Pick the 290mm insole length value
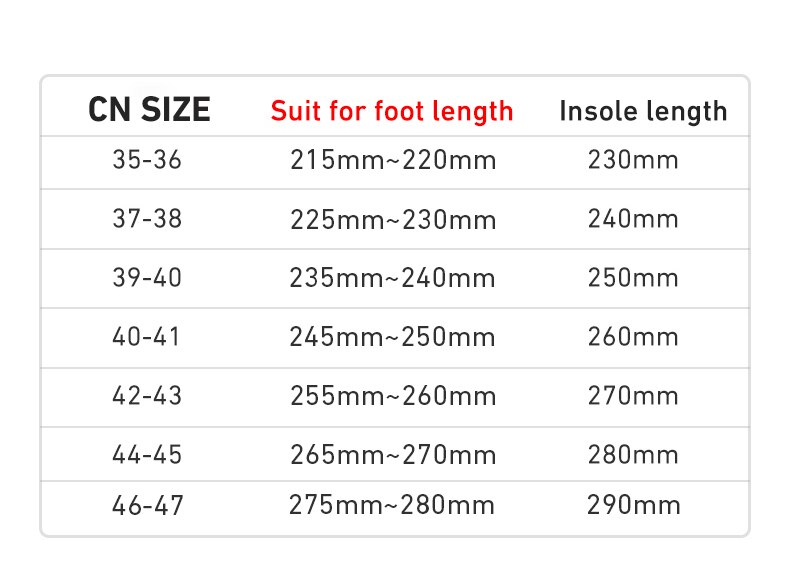 [634, 505]
